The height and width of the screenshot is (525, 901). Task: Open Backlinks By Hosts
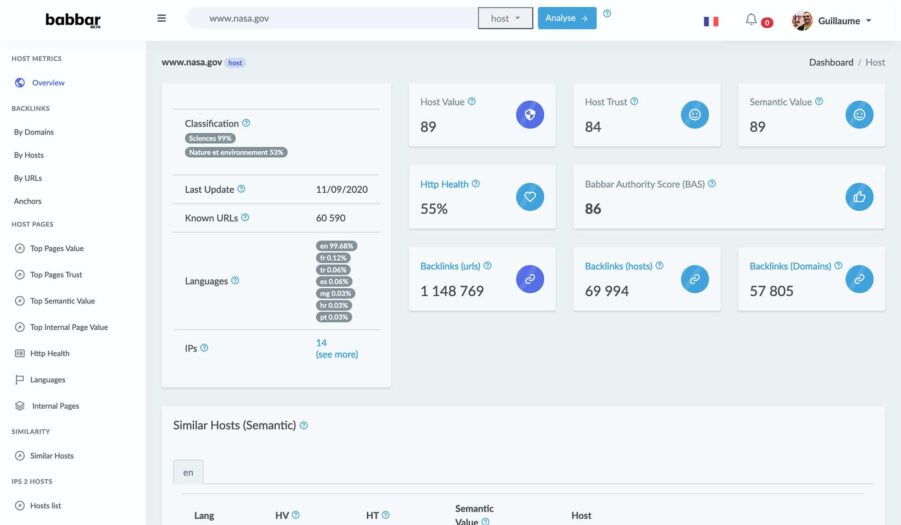pyautogui.click(x=29, y=155)
